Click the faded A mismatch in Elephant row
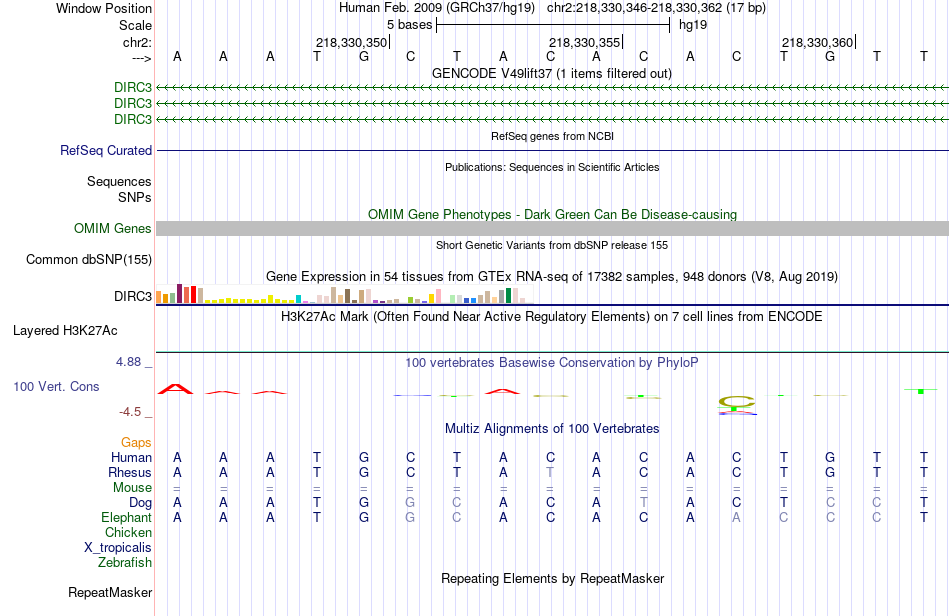Screen dimensions: 950x616 point(736,518)
